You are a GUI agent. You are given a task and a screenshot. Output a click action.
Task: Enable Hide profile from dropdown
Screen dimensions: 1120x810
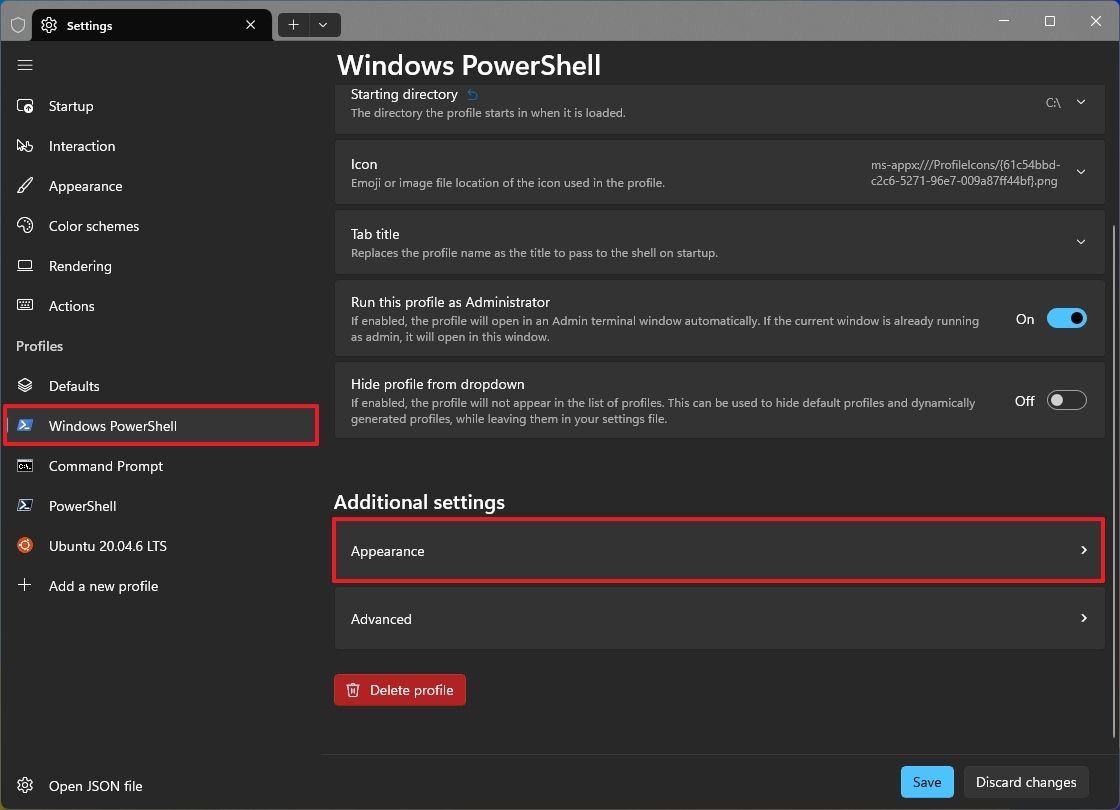(x=1066, y=399)
